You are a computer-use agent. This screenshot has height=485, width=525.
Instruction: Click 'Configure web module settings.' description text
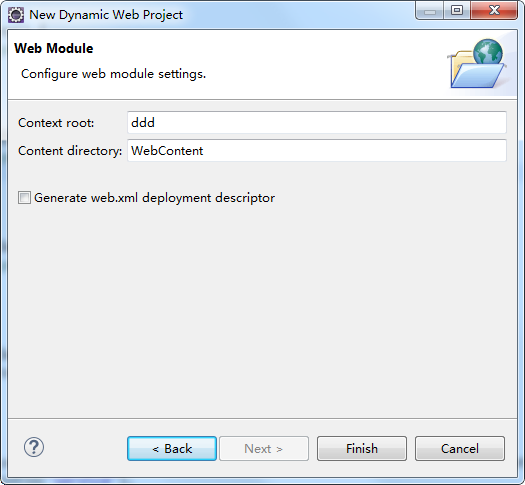pos(114,74)
